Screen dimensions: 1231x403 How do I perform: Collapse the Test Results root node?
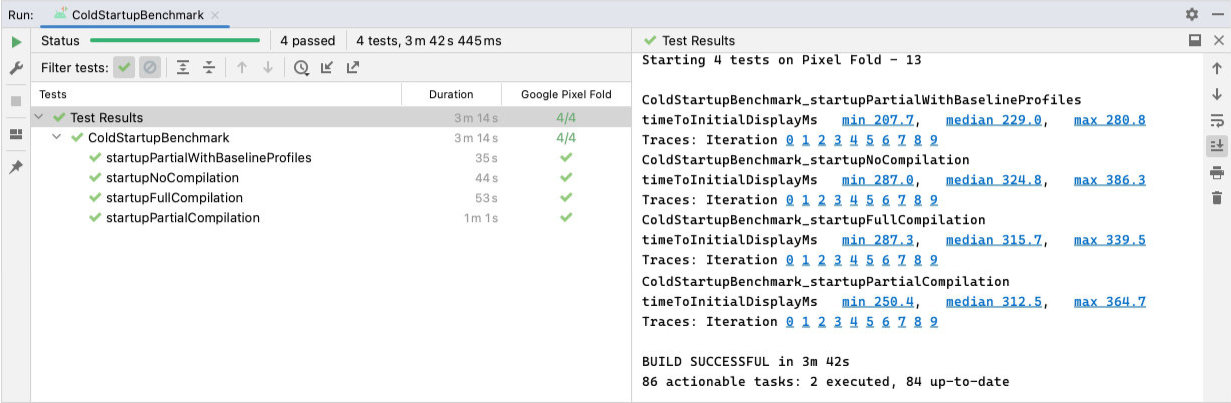[39, 118]
